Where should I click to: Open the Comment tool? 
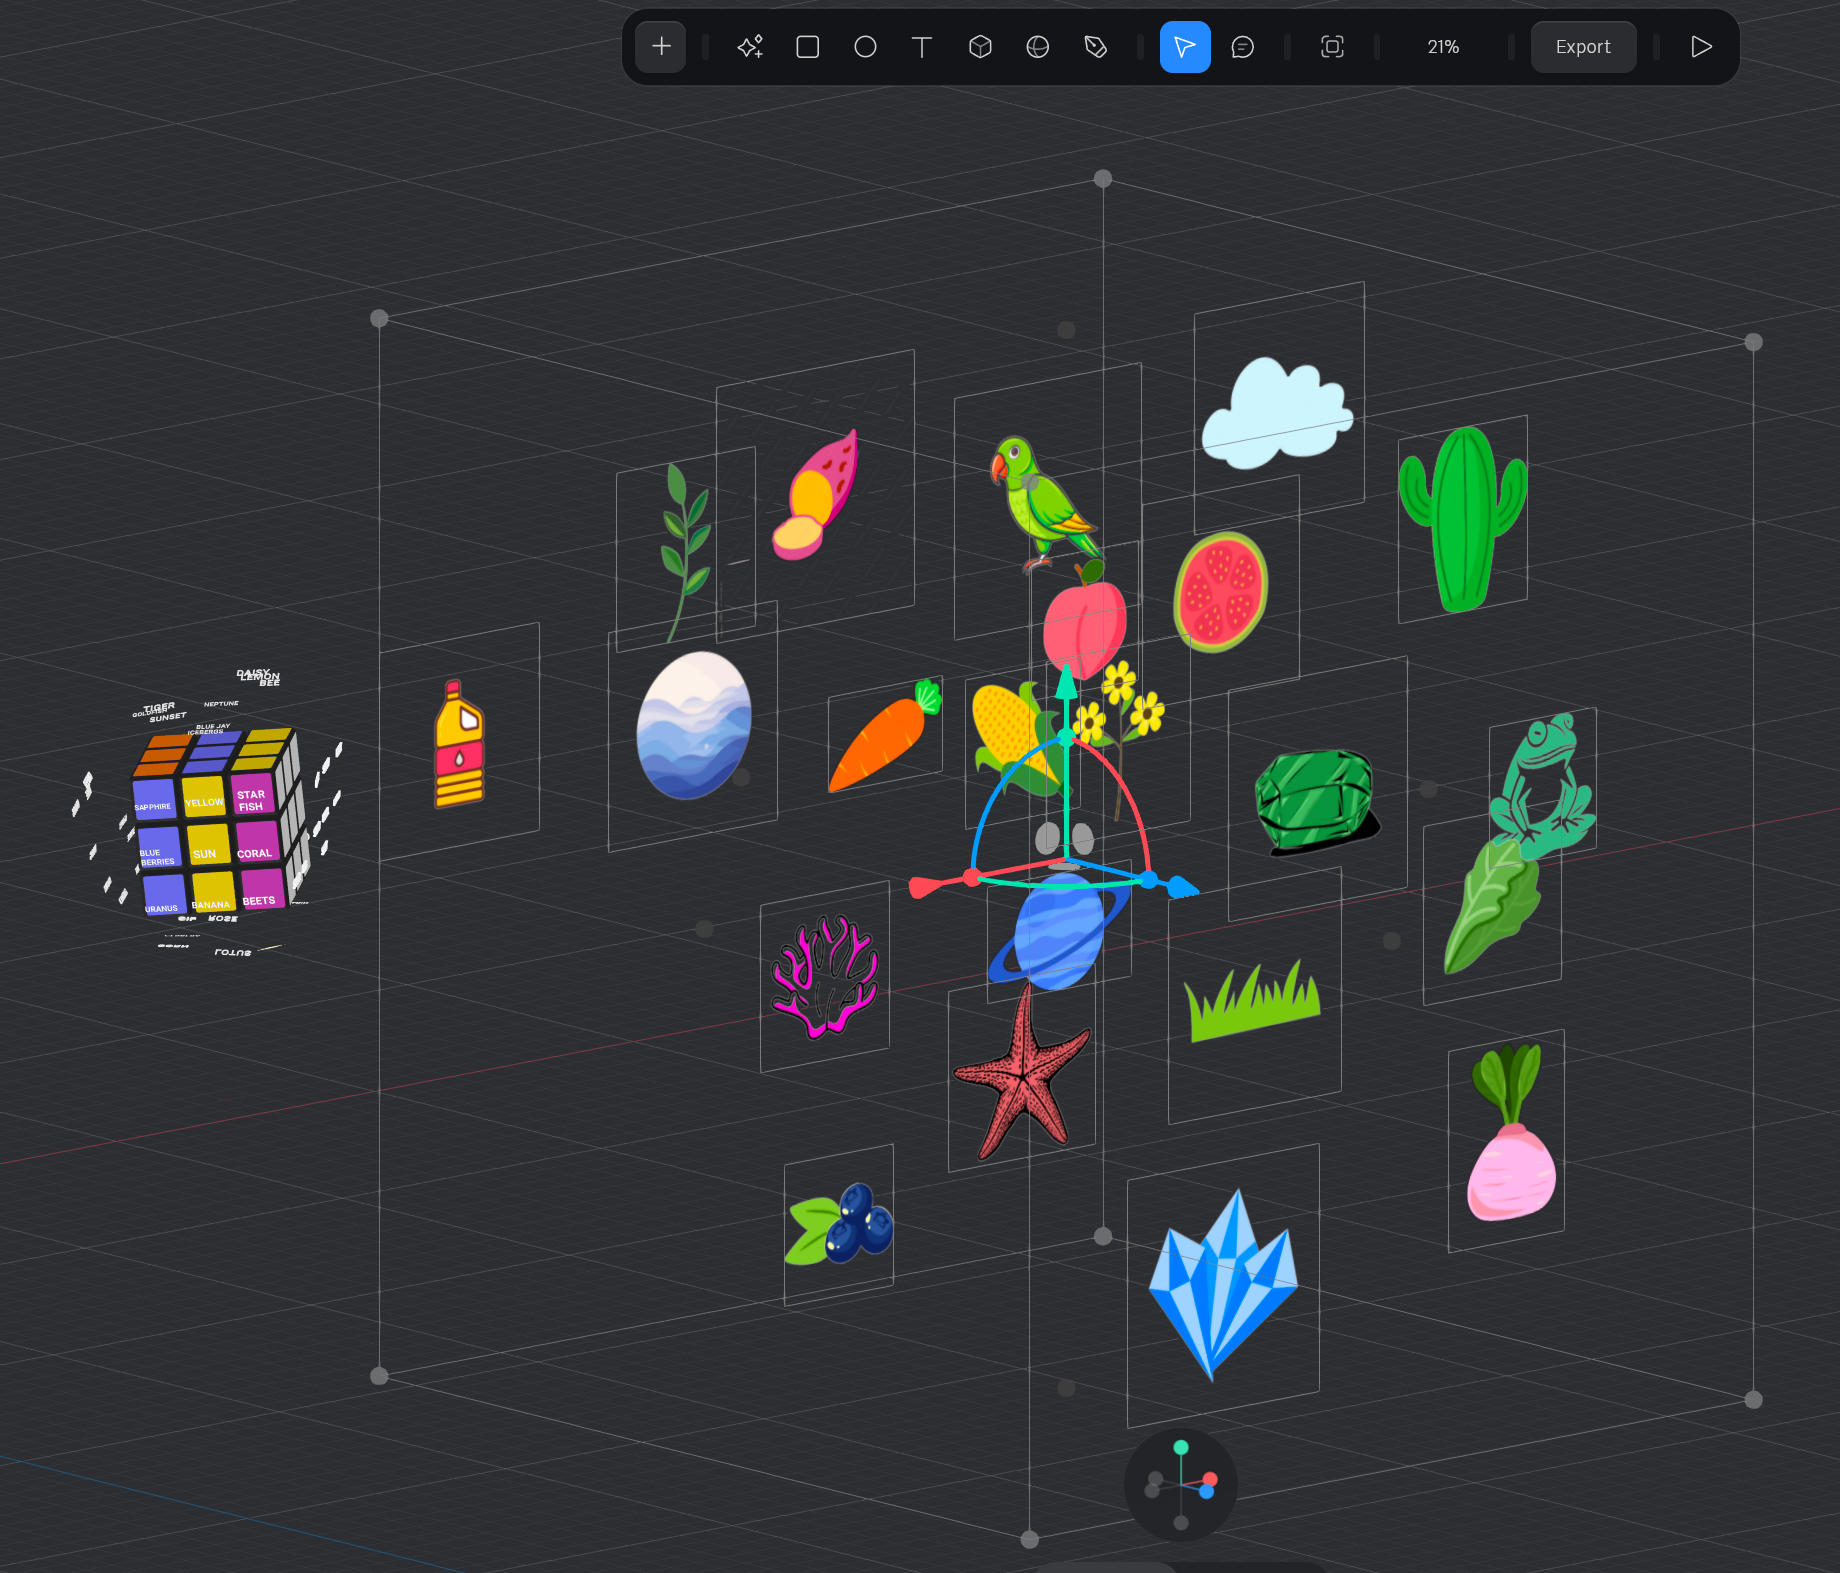[x=1242, y=46]
